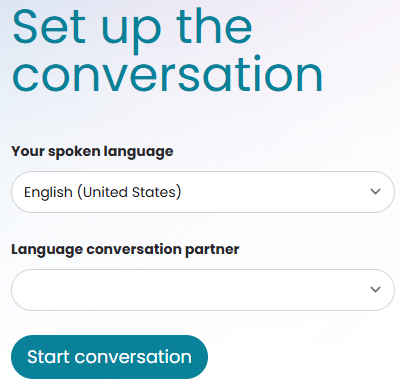Click the Start conversation button
The width and height of the screenshot is (400, 384).
(x=109, y=357)
